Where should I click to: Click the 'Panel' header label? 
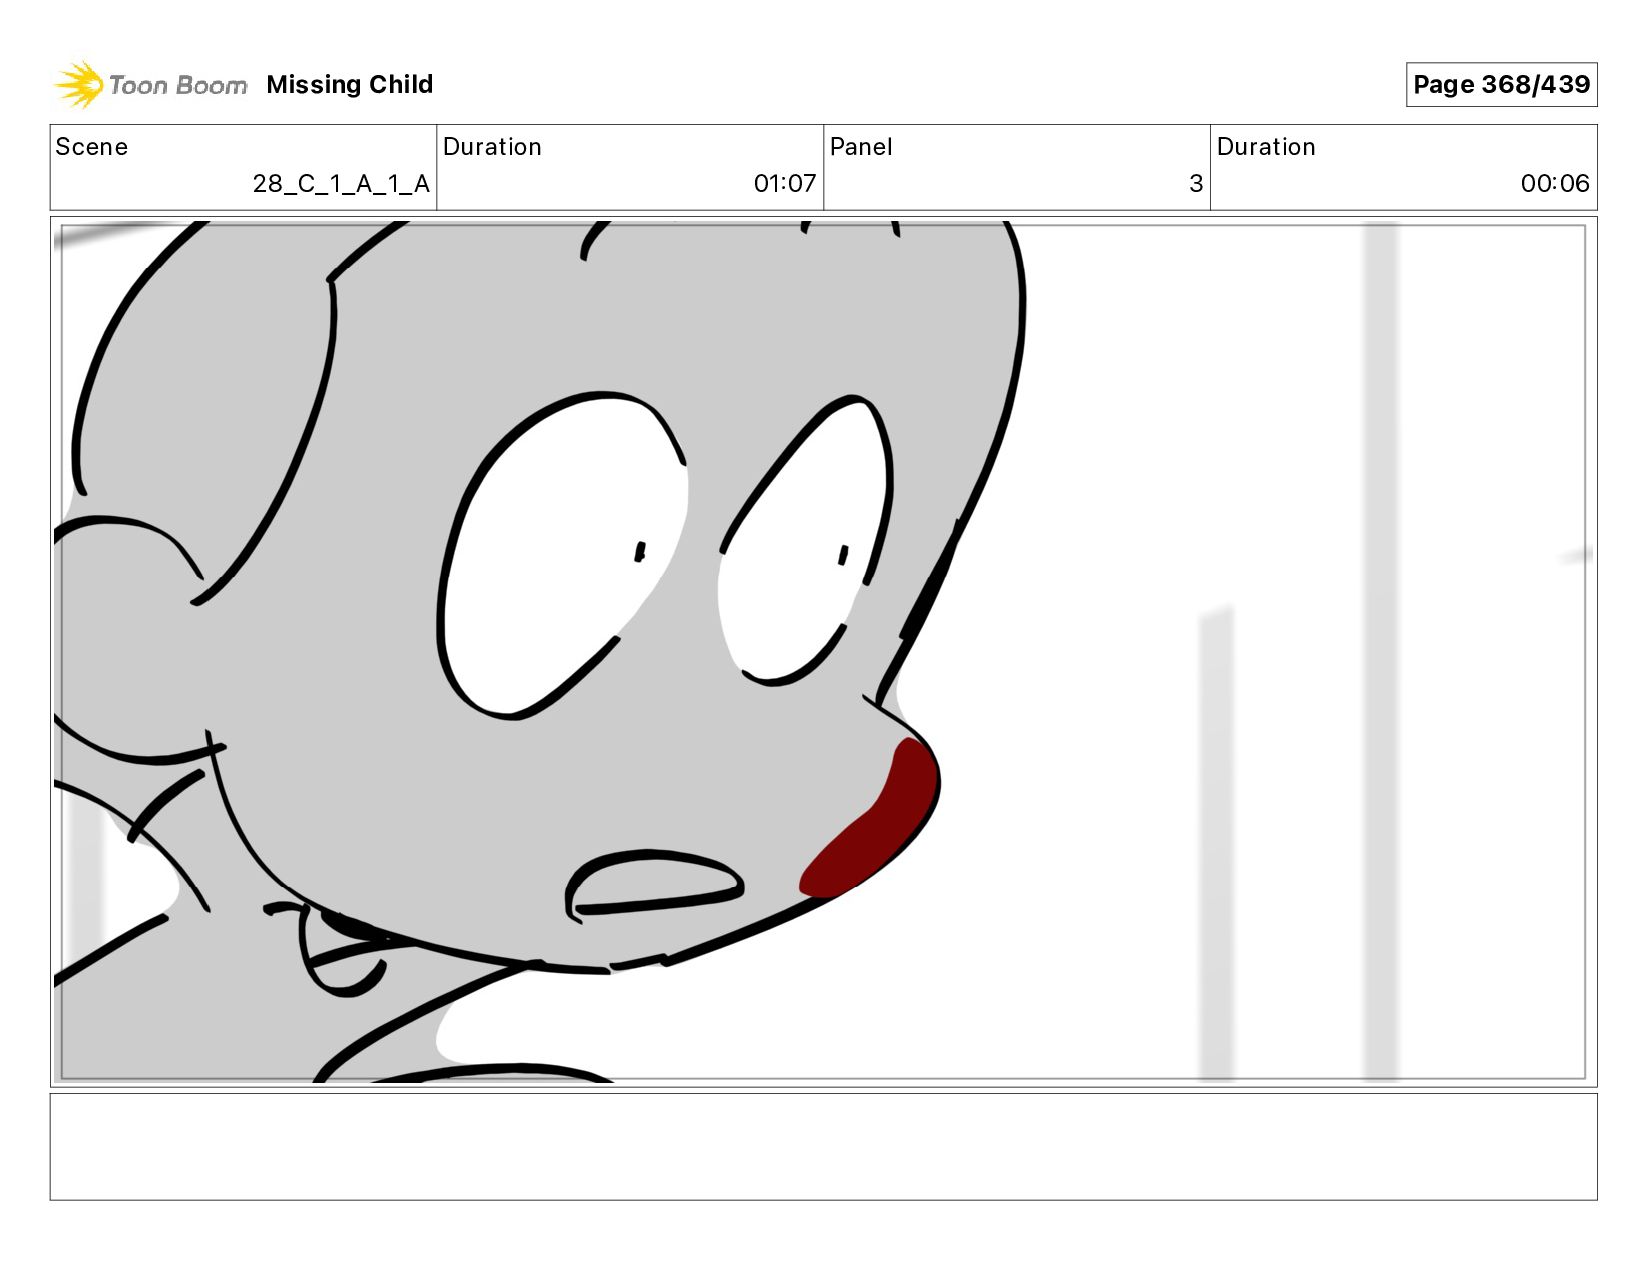coord(861,147)
